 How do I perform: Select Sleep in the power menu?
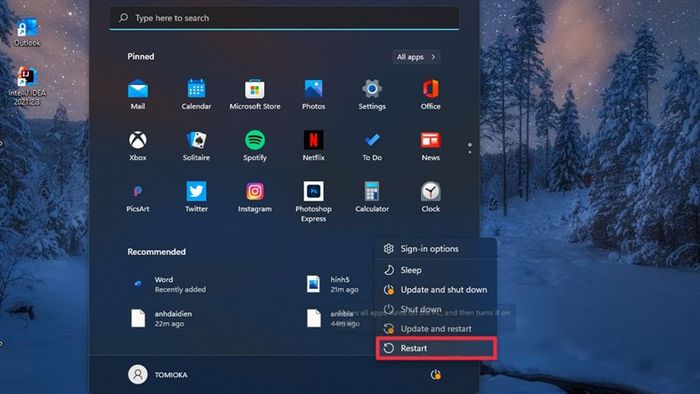pyautogui.click(x=436, y=270)
